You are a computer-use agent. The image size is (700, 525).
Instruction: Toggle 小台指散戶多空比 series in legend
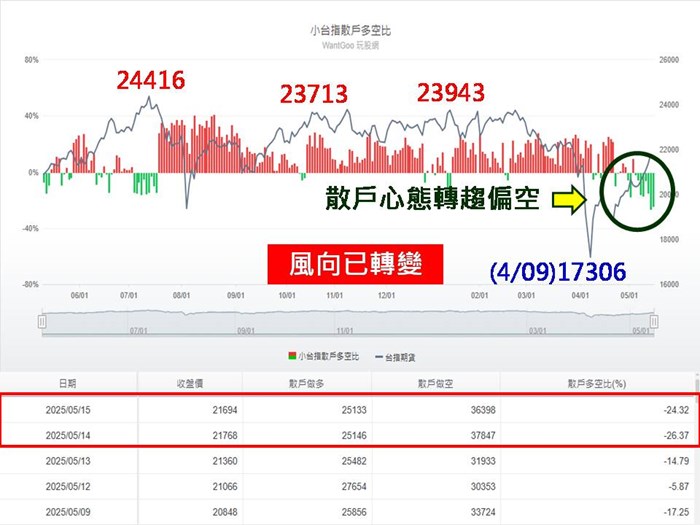click(x=320, y=355)
